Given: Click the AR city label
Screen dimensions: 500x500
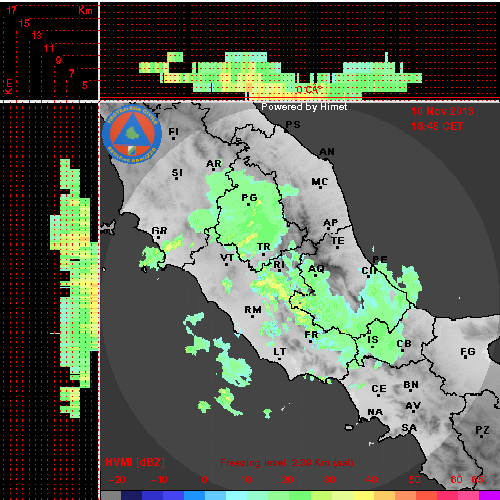Looking at the screenshot, I should pyautogui.click(x=214, y=164).
